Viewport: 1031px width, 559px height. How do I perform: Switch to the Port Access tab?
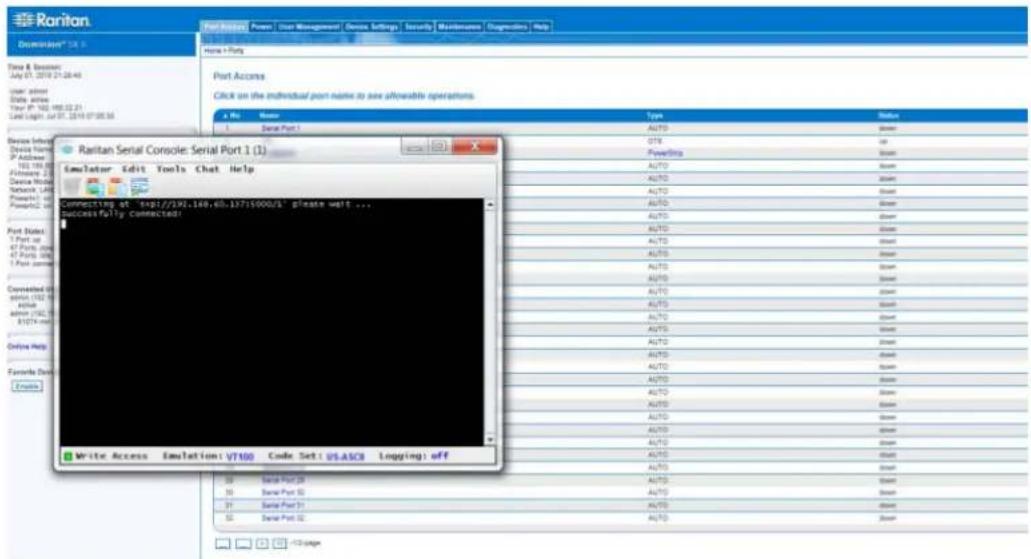tap(224, 26)
